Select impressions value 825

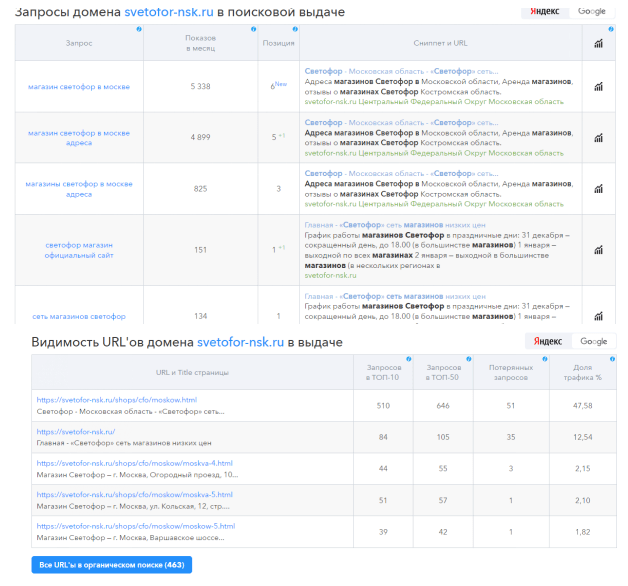pyautogui.click(x=200, y=189)
